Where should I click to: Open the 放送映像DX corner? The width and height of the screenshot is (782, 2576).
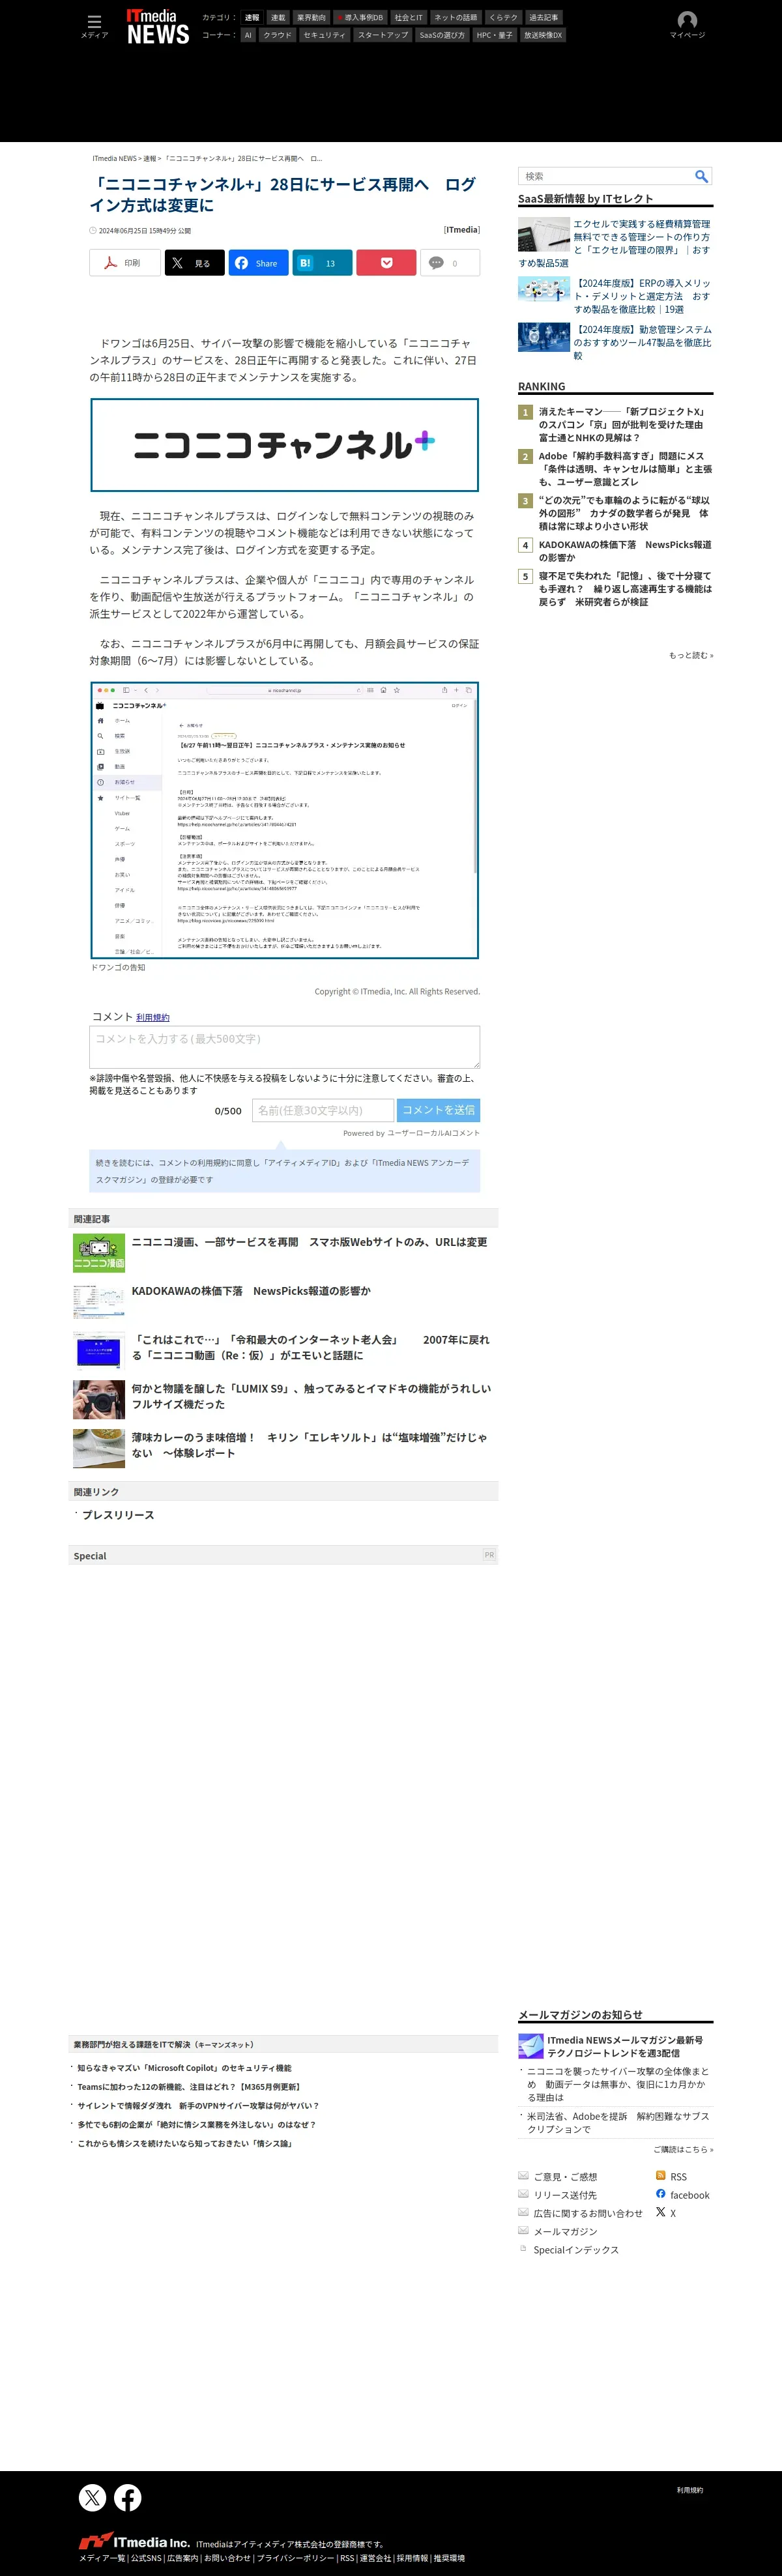point(543,35)
